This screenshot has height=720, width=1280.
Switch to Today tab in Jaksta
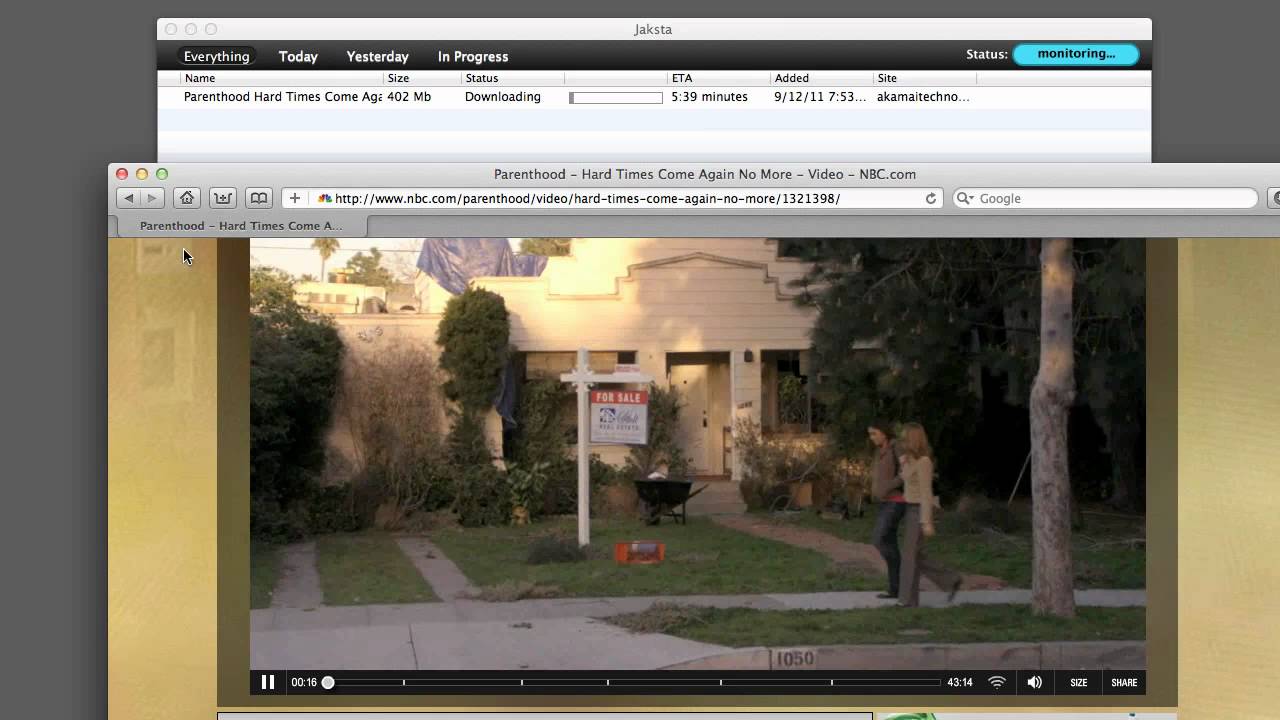[298, 56]
